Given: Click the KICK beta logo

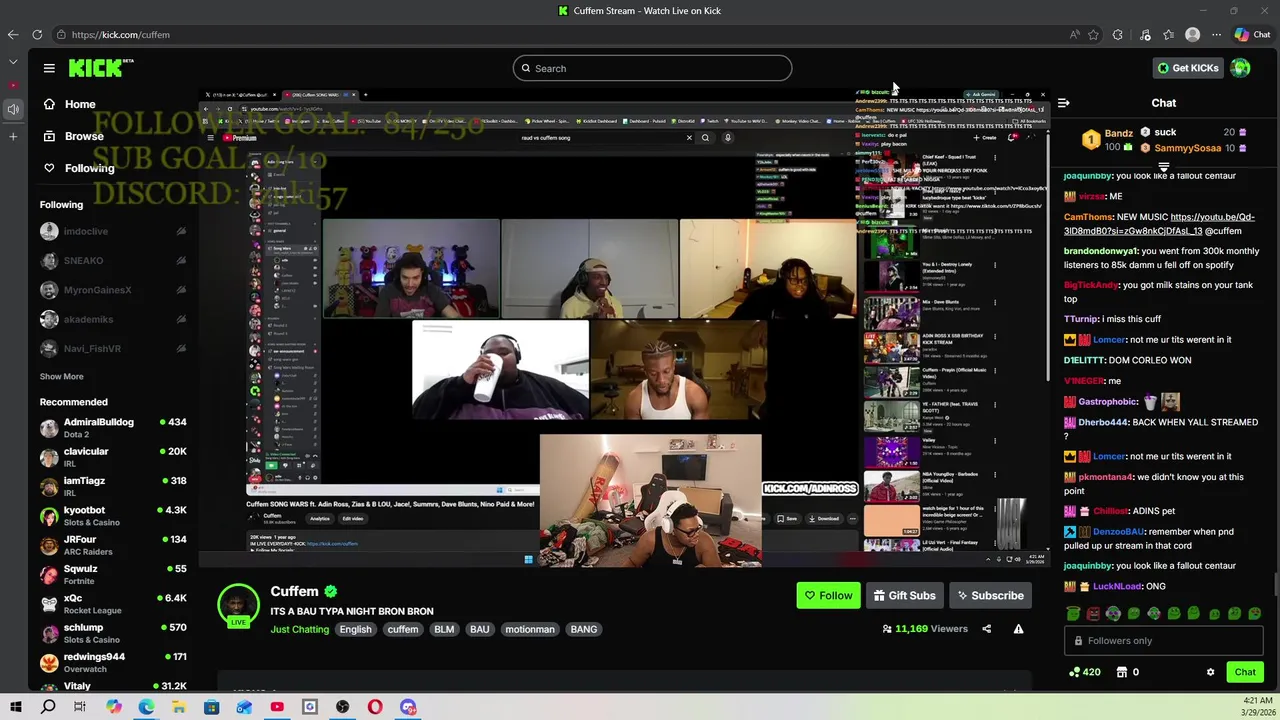Looking at the screenshot, I should (101, 68).
